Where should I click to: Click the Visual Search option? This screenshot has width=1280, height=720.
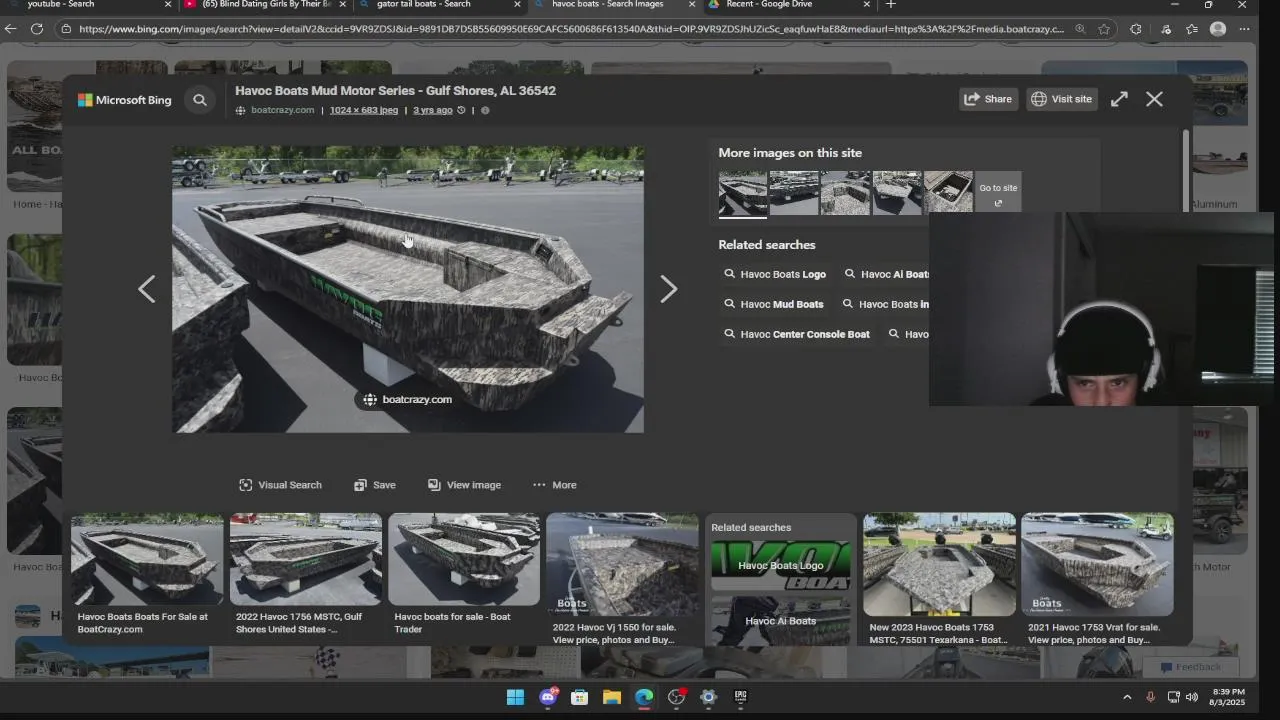point(280,485)
